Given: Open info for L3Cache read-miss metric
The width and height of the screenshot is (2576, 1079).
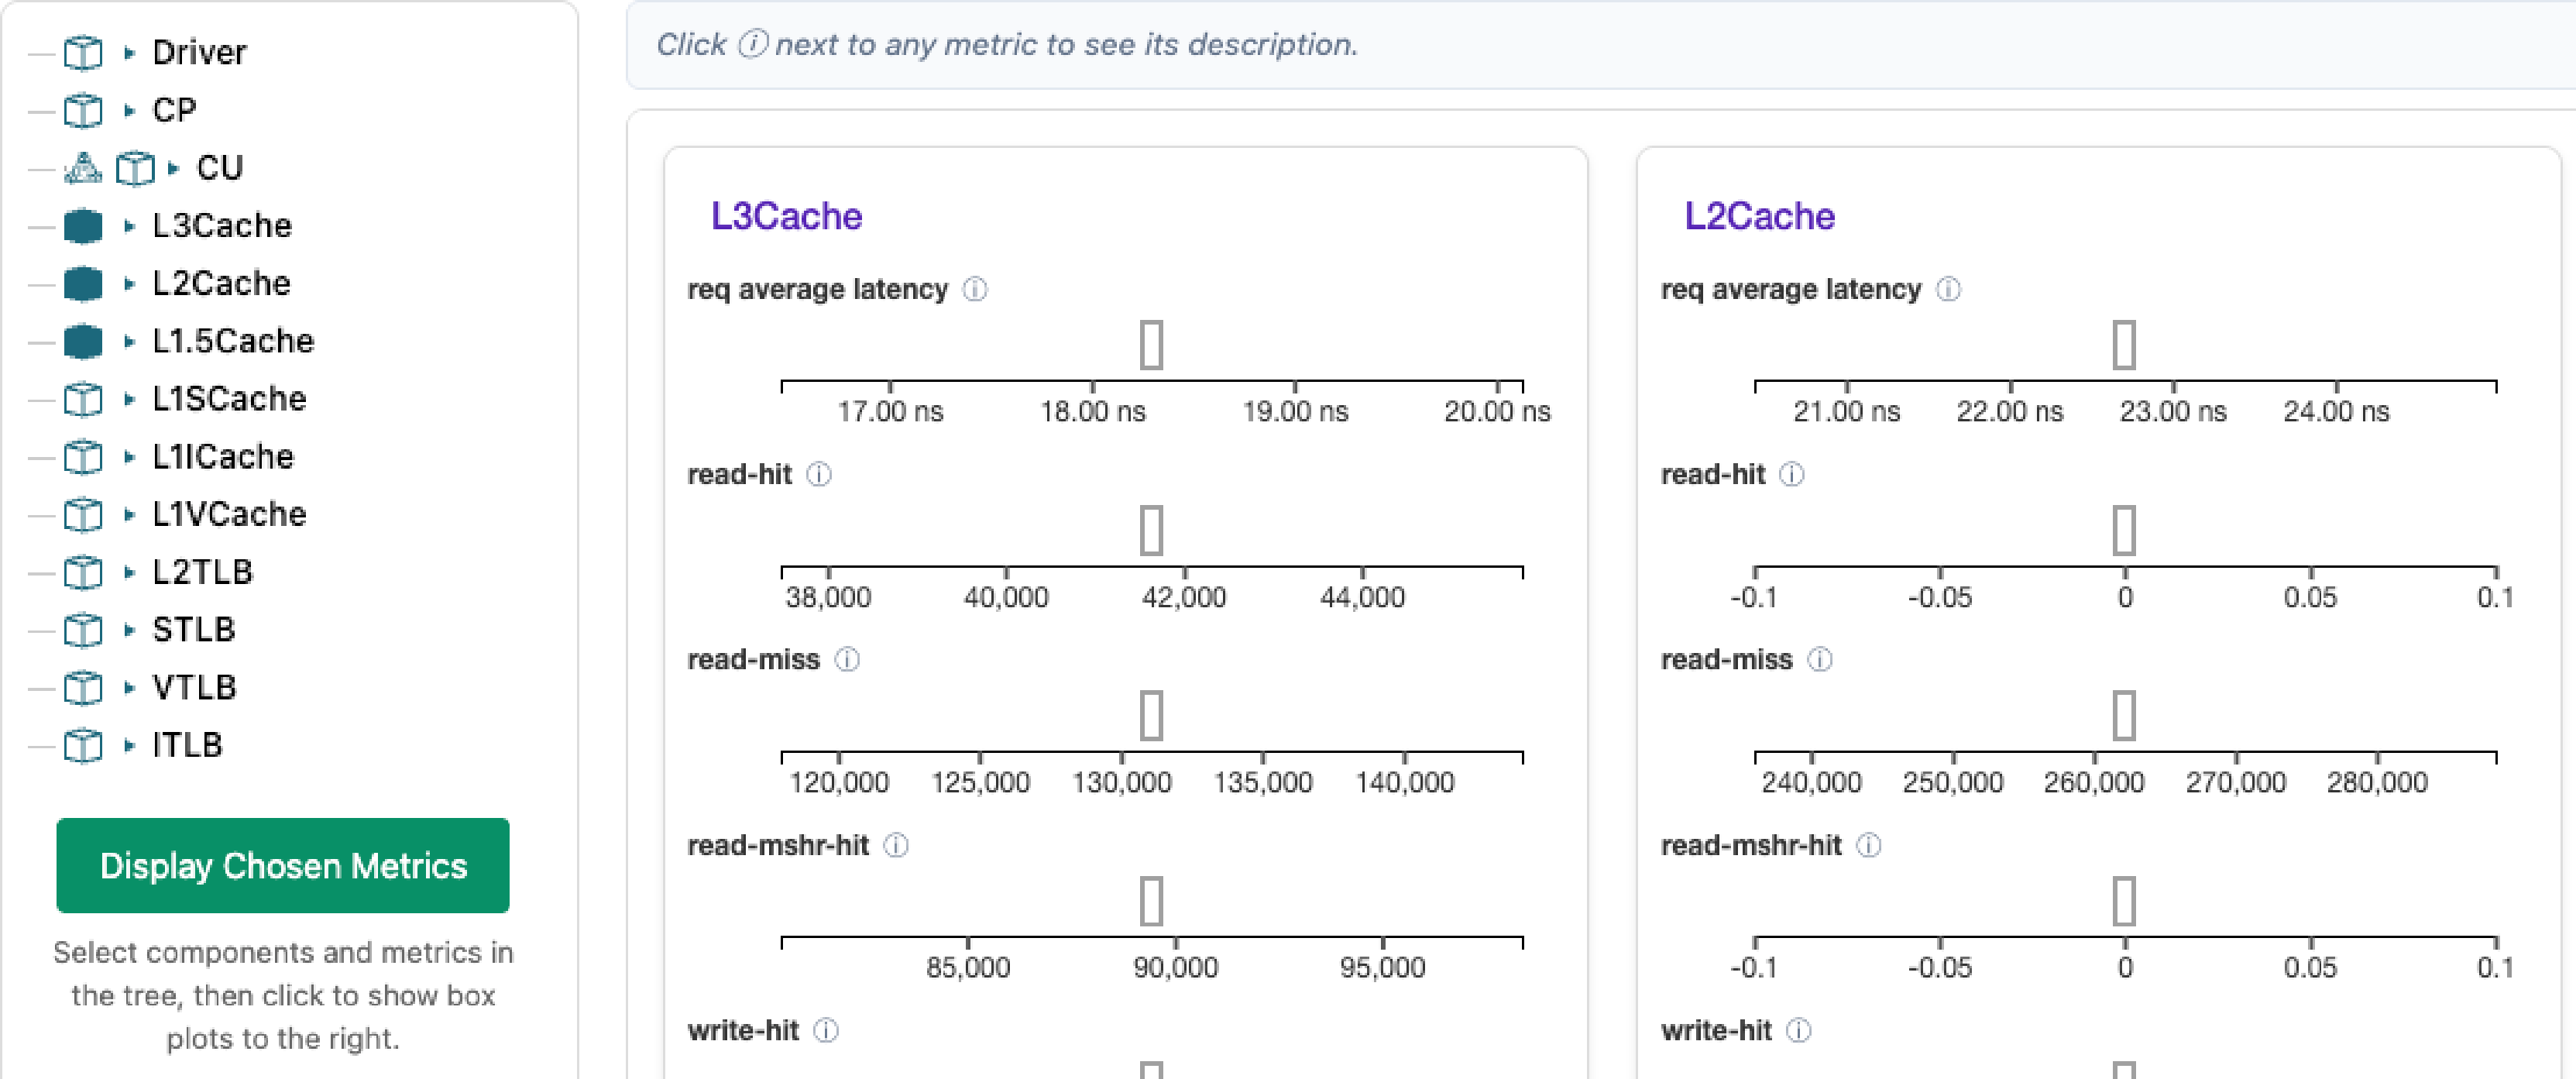Looking at the screenshot, I should [847, 659].
